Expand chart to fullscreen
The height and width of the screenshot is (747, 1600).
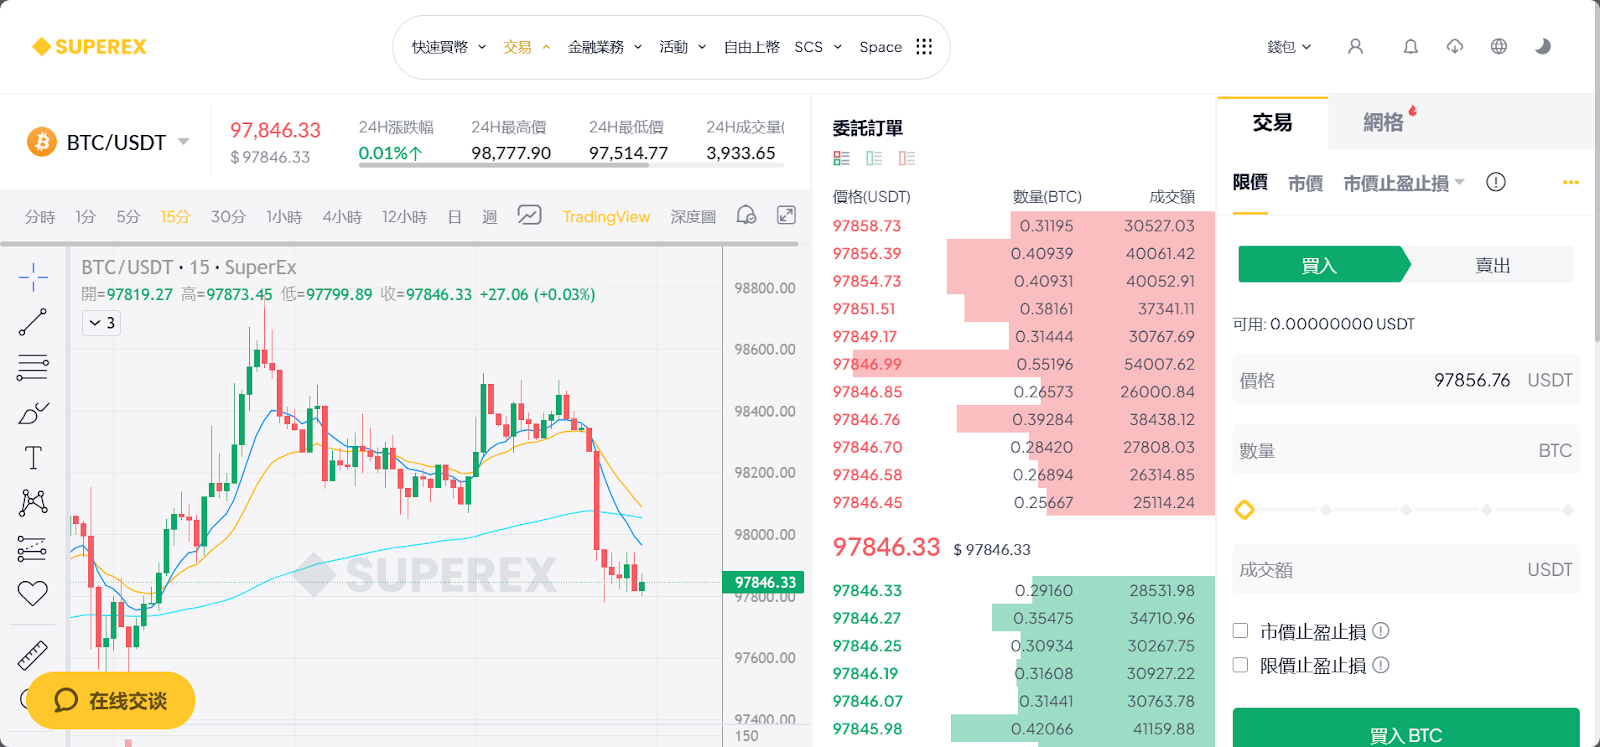click(x=787, y=216)
